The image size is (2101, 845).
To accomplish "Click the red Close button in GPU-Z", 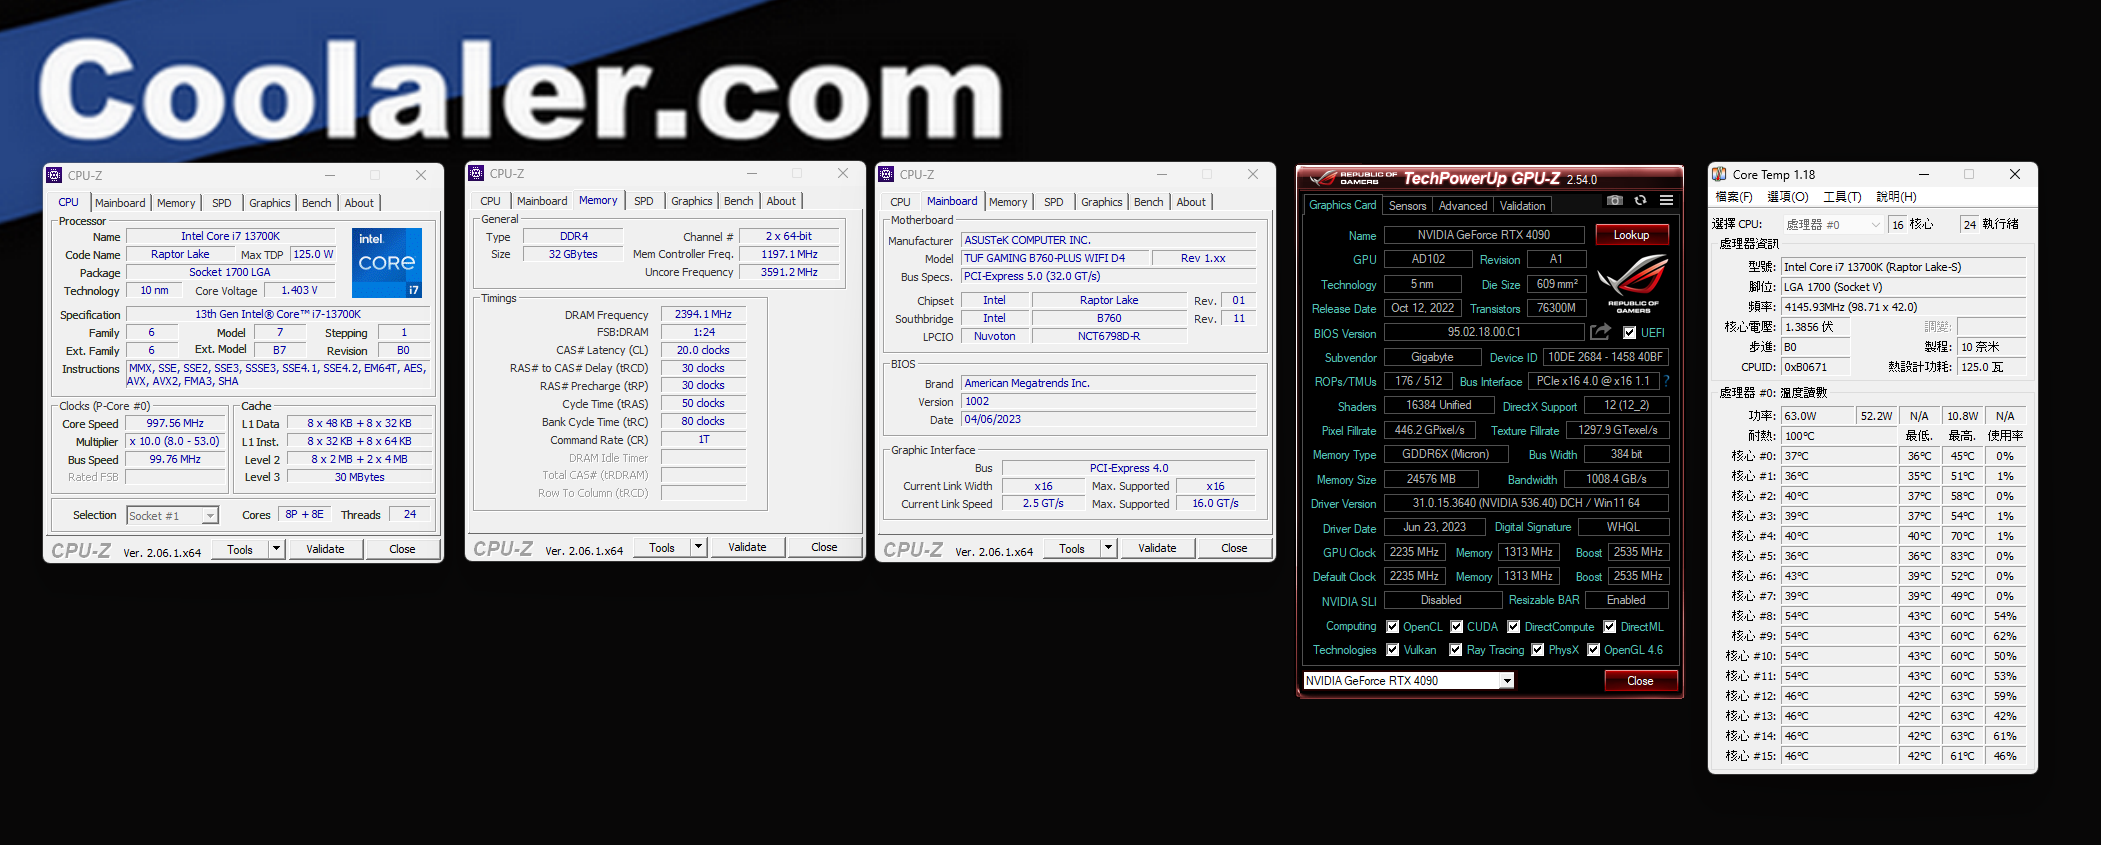I will tap(1640, 681).
